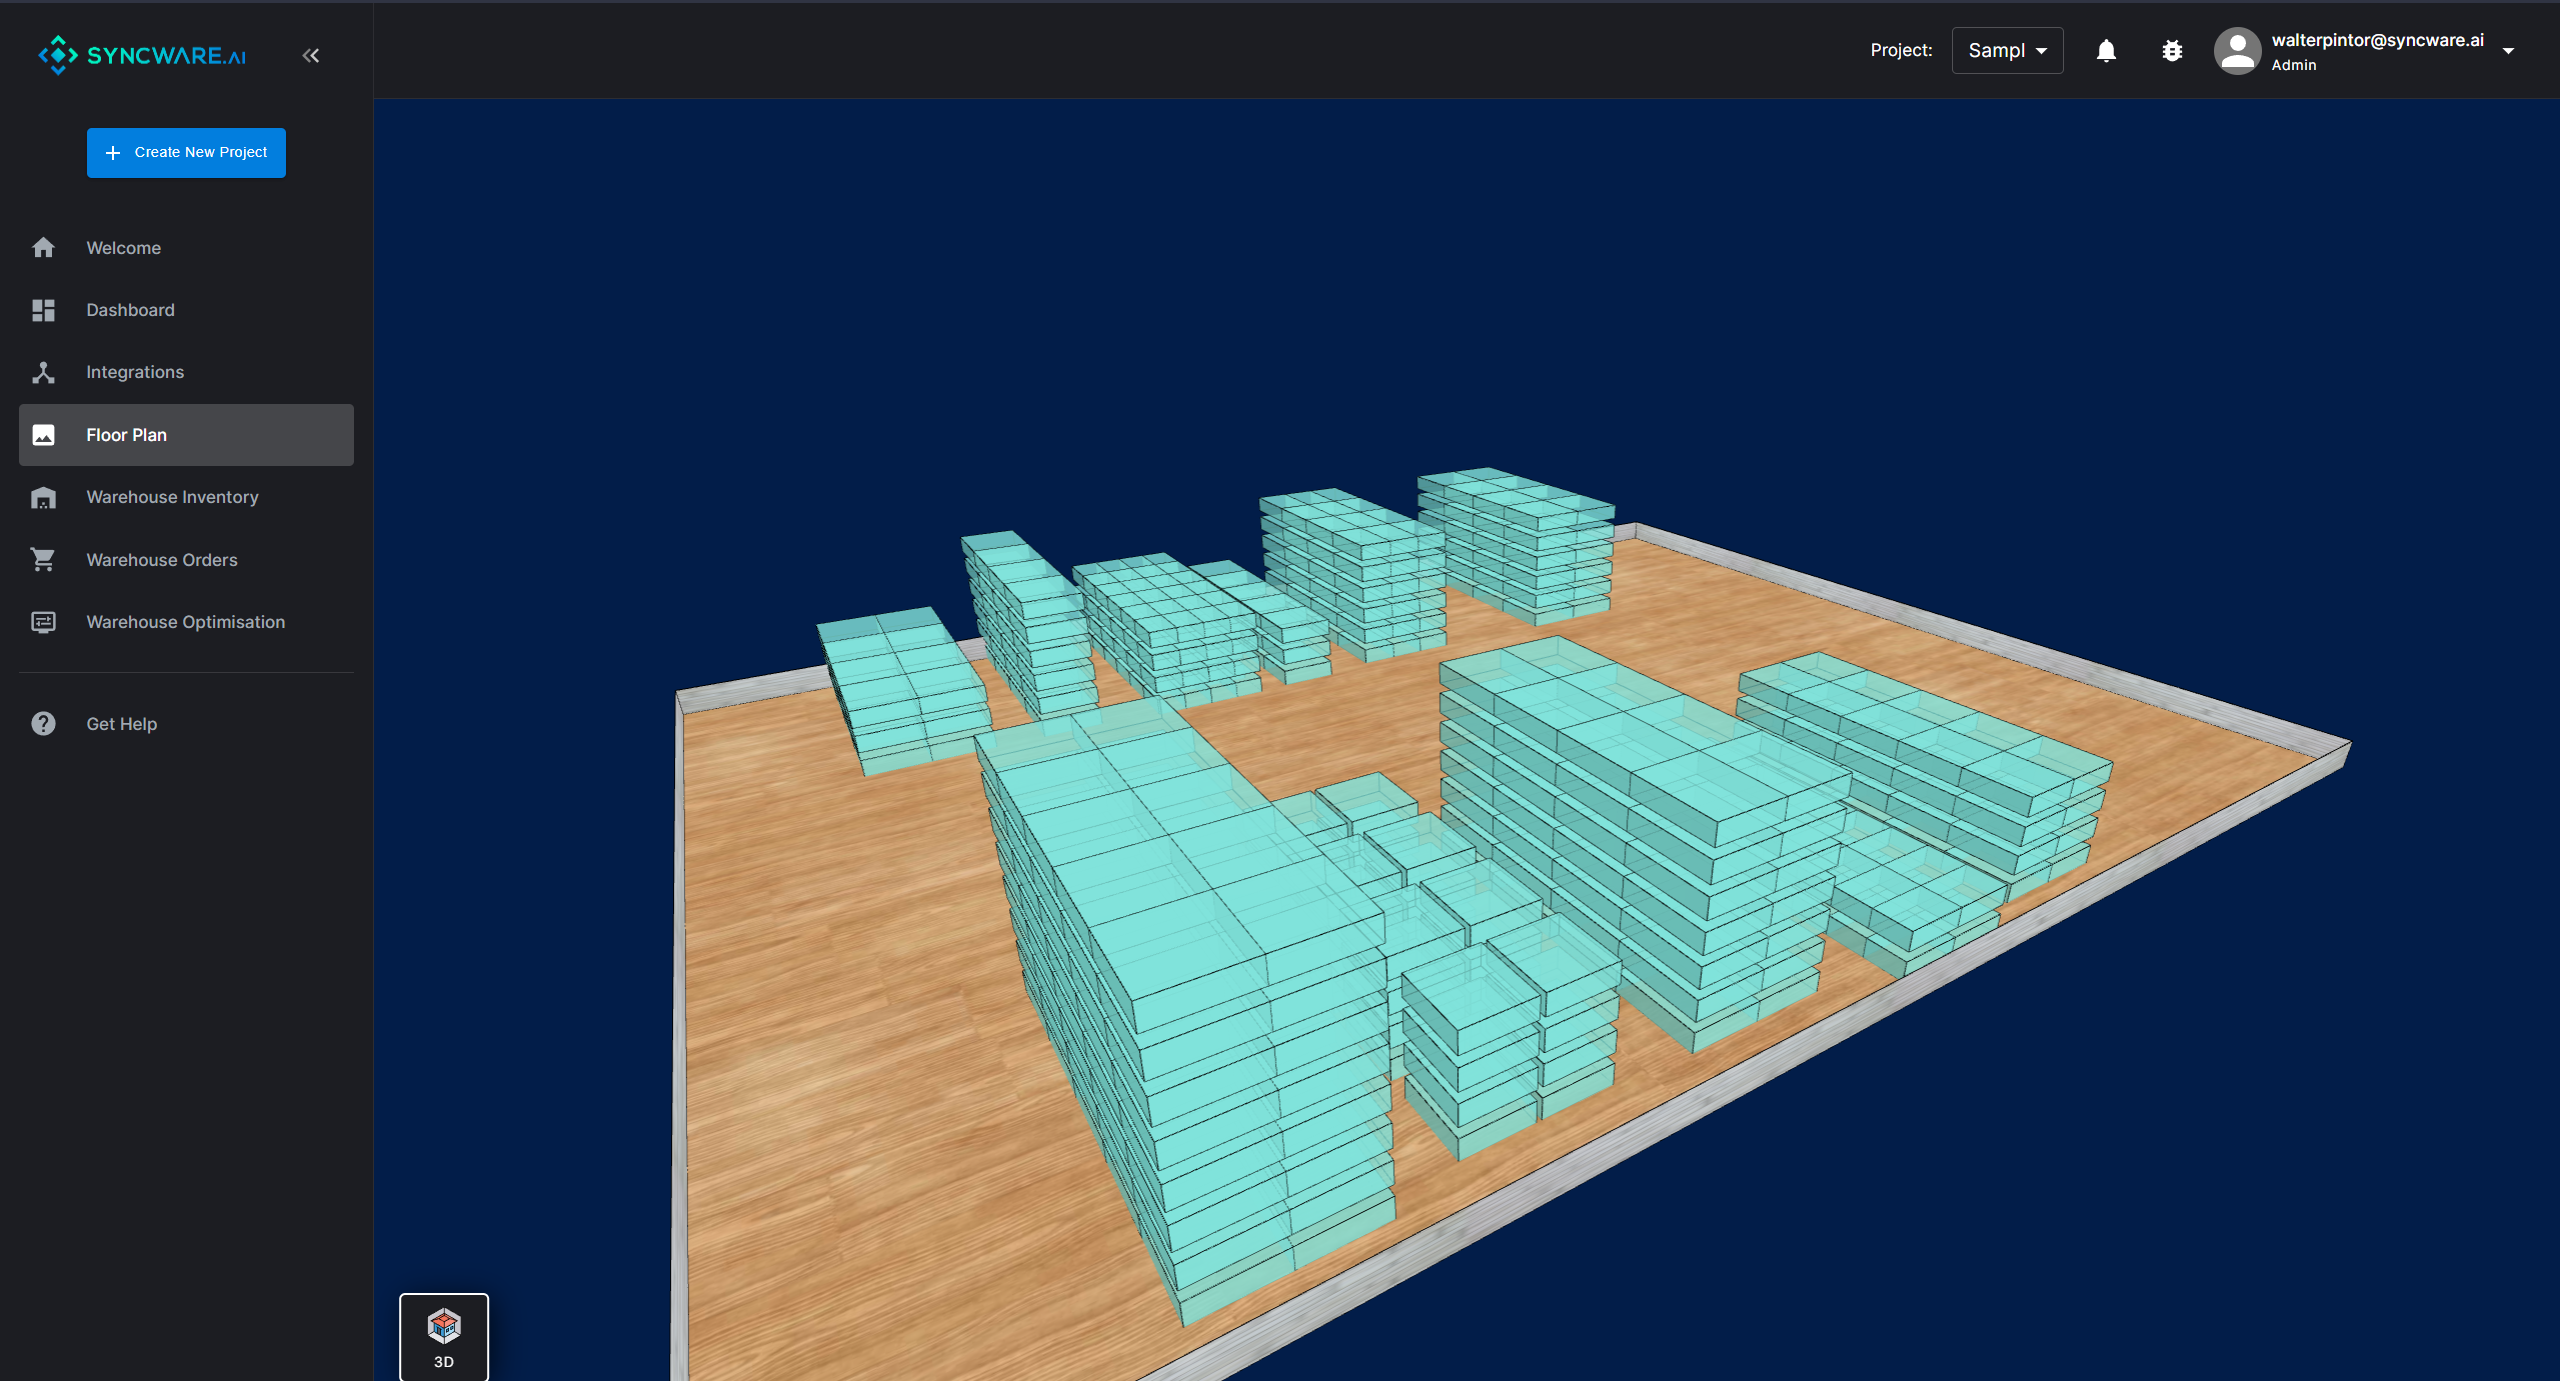The image size is (2560, 1381).
Task: Click the Syncware.ai logo
Action: pos(142,55)
